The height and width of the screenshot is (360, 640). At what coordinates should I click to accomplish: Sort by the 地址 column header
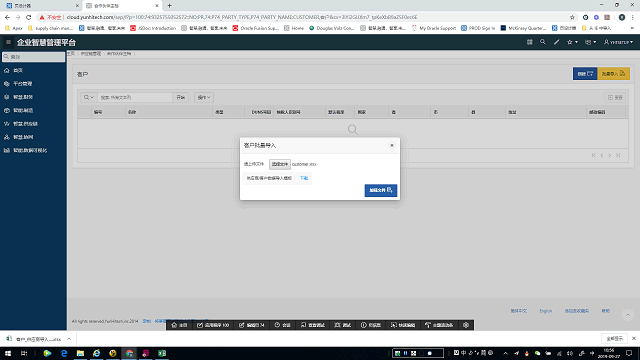pyautogui.click(x=512, y=112)
